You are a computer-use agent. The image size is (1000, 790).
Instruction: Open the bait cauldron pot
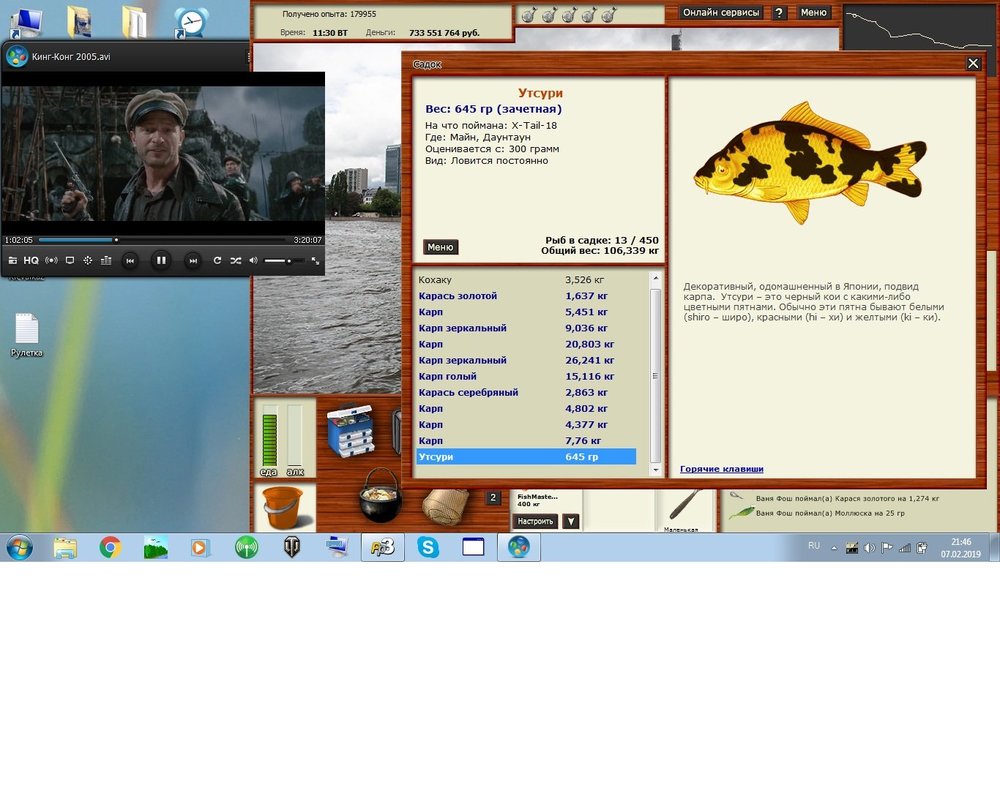coord(380,497)
